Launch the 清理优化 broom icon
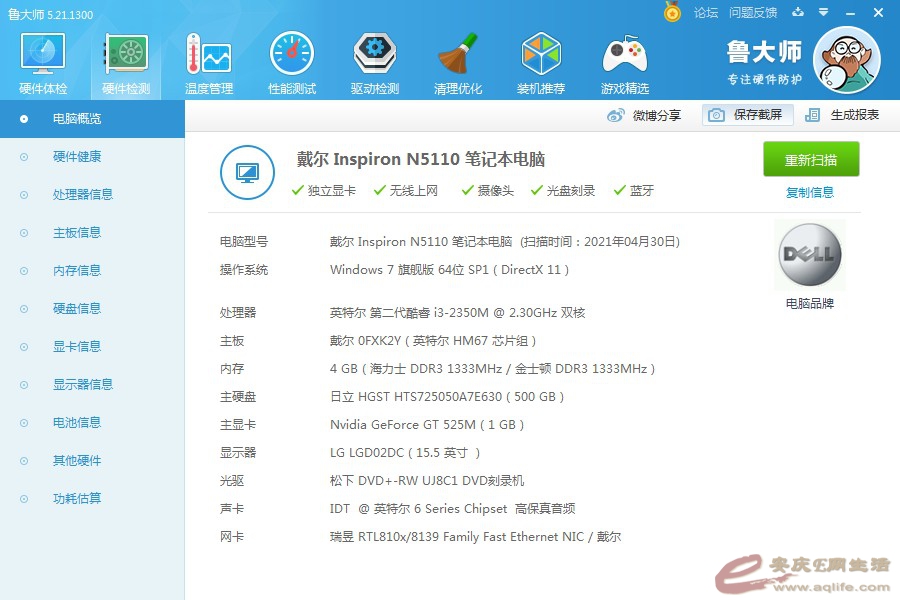900x600 pixels. (x=458, y=55)
